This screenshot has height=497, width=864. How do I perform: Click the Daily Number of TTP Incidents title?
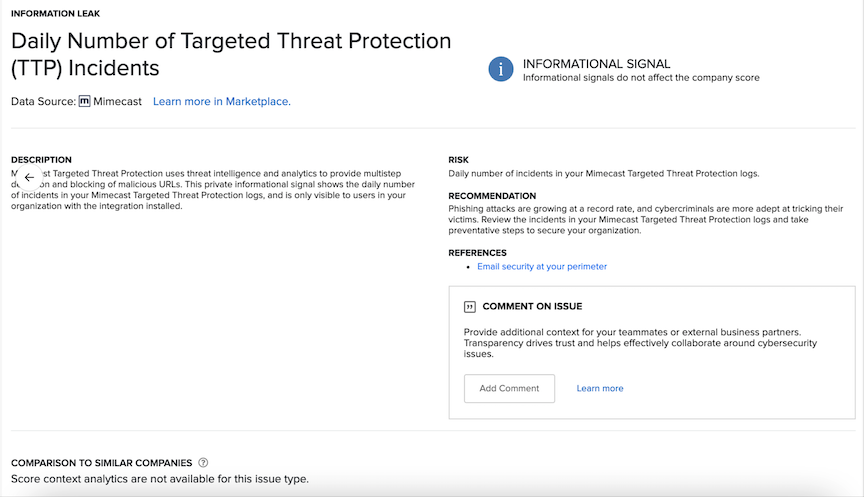230,55
